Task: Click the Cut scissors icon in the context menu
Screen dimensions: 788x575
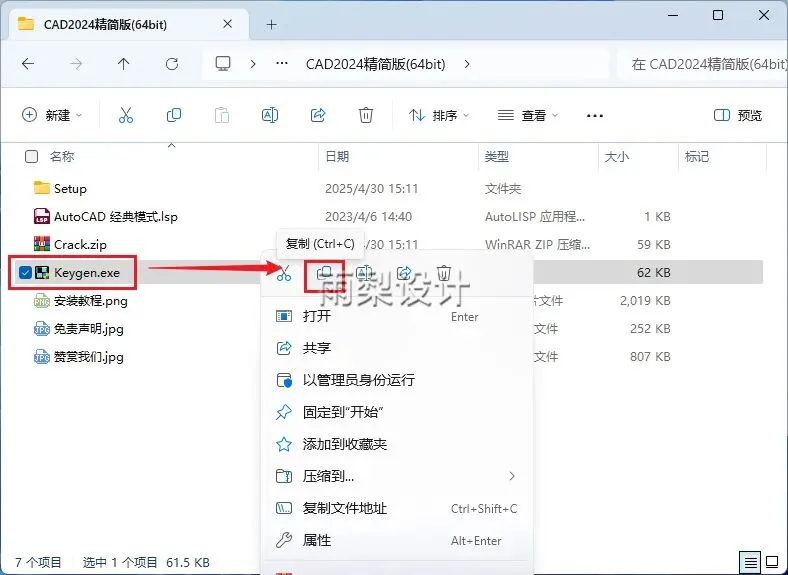Action: click(284, 273)
